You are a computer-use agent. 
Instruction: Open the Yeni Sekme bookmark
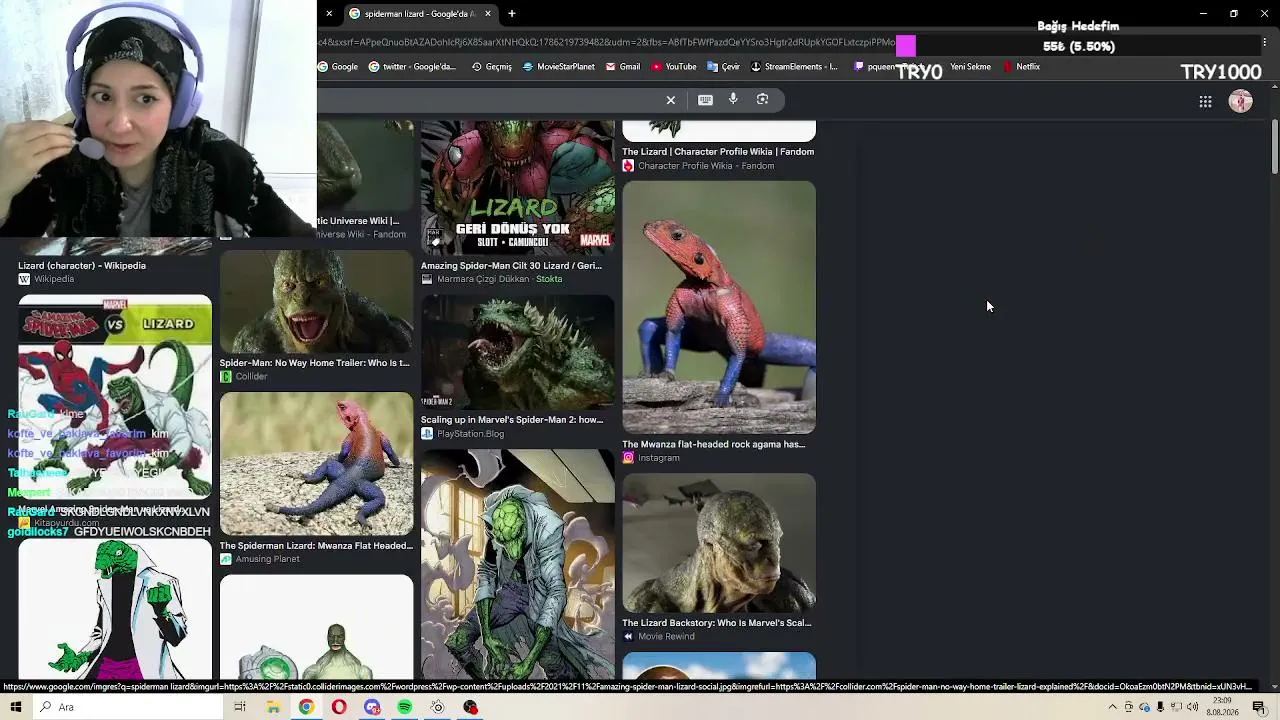pos(970,67)
